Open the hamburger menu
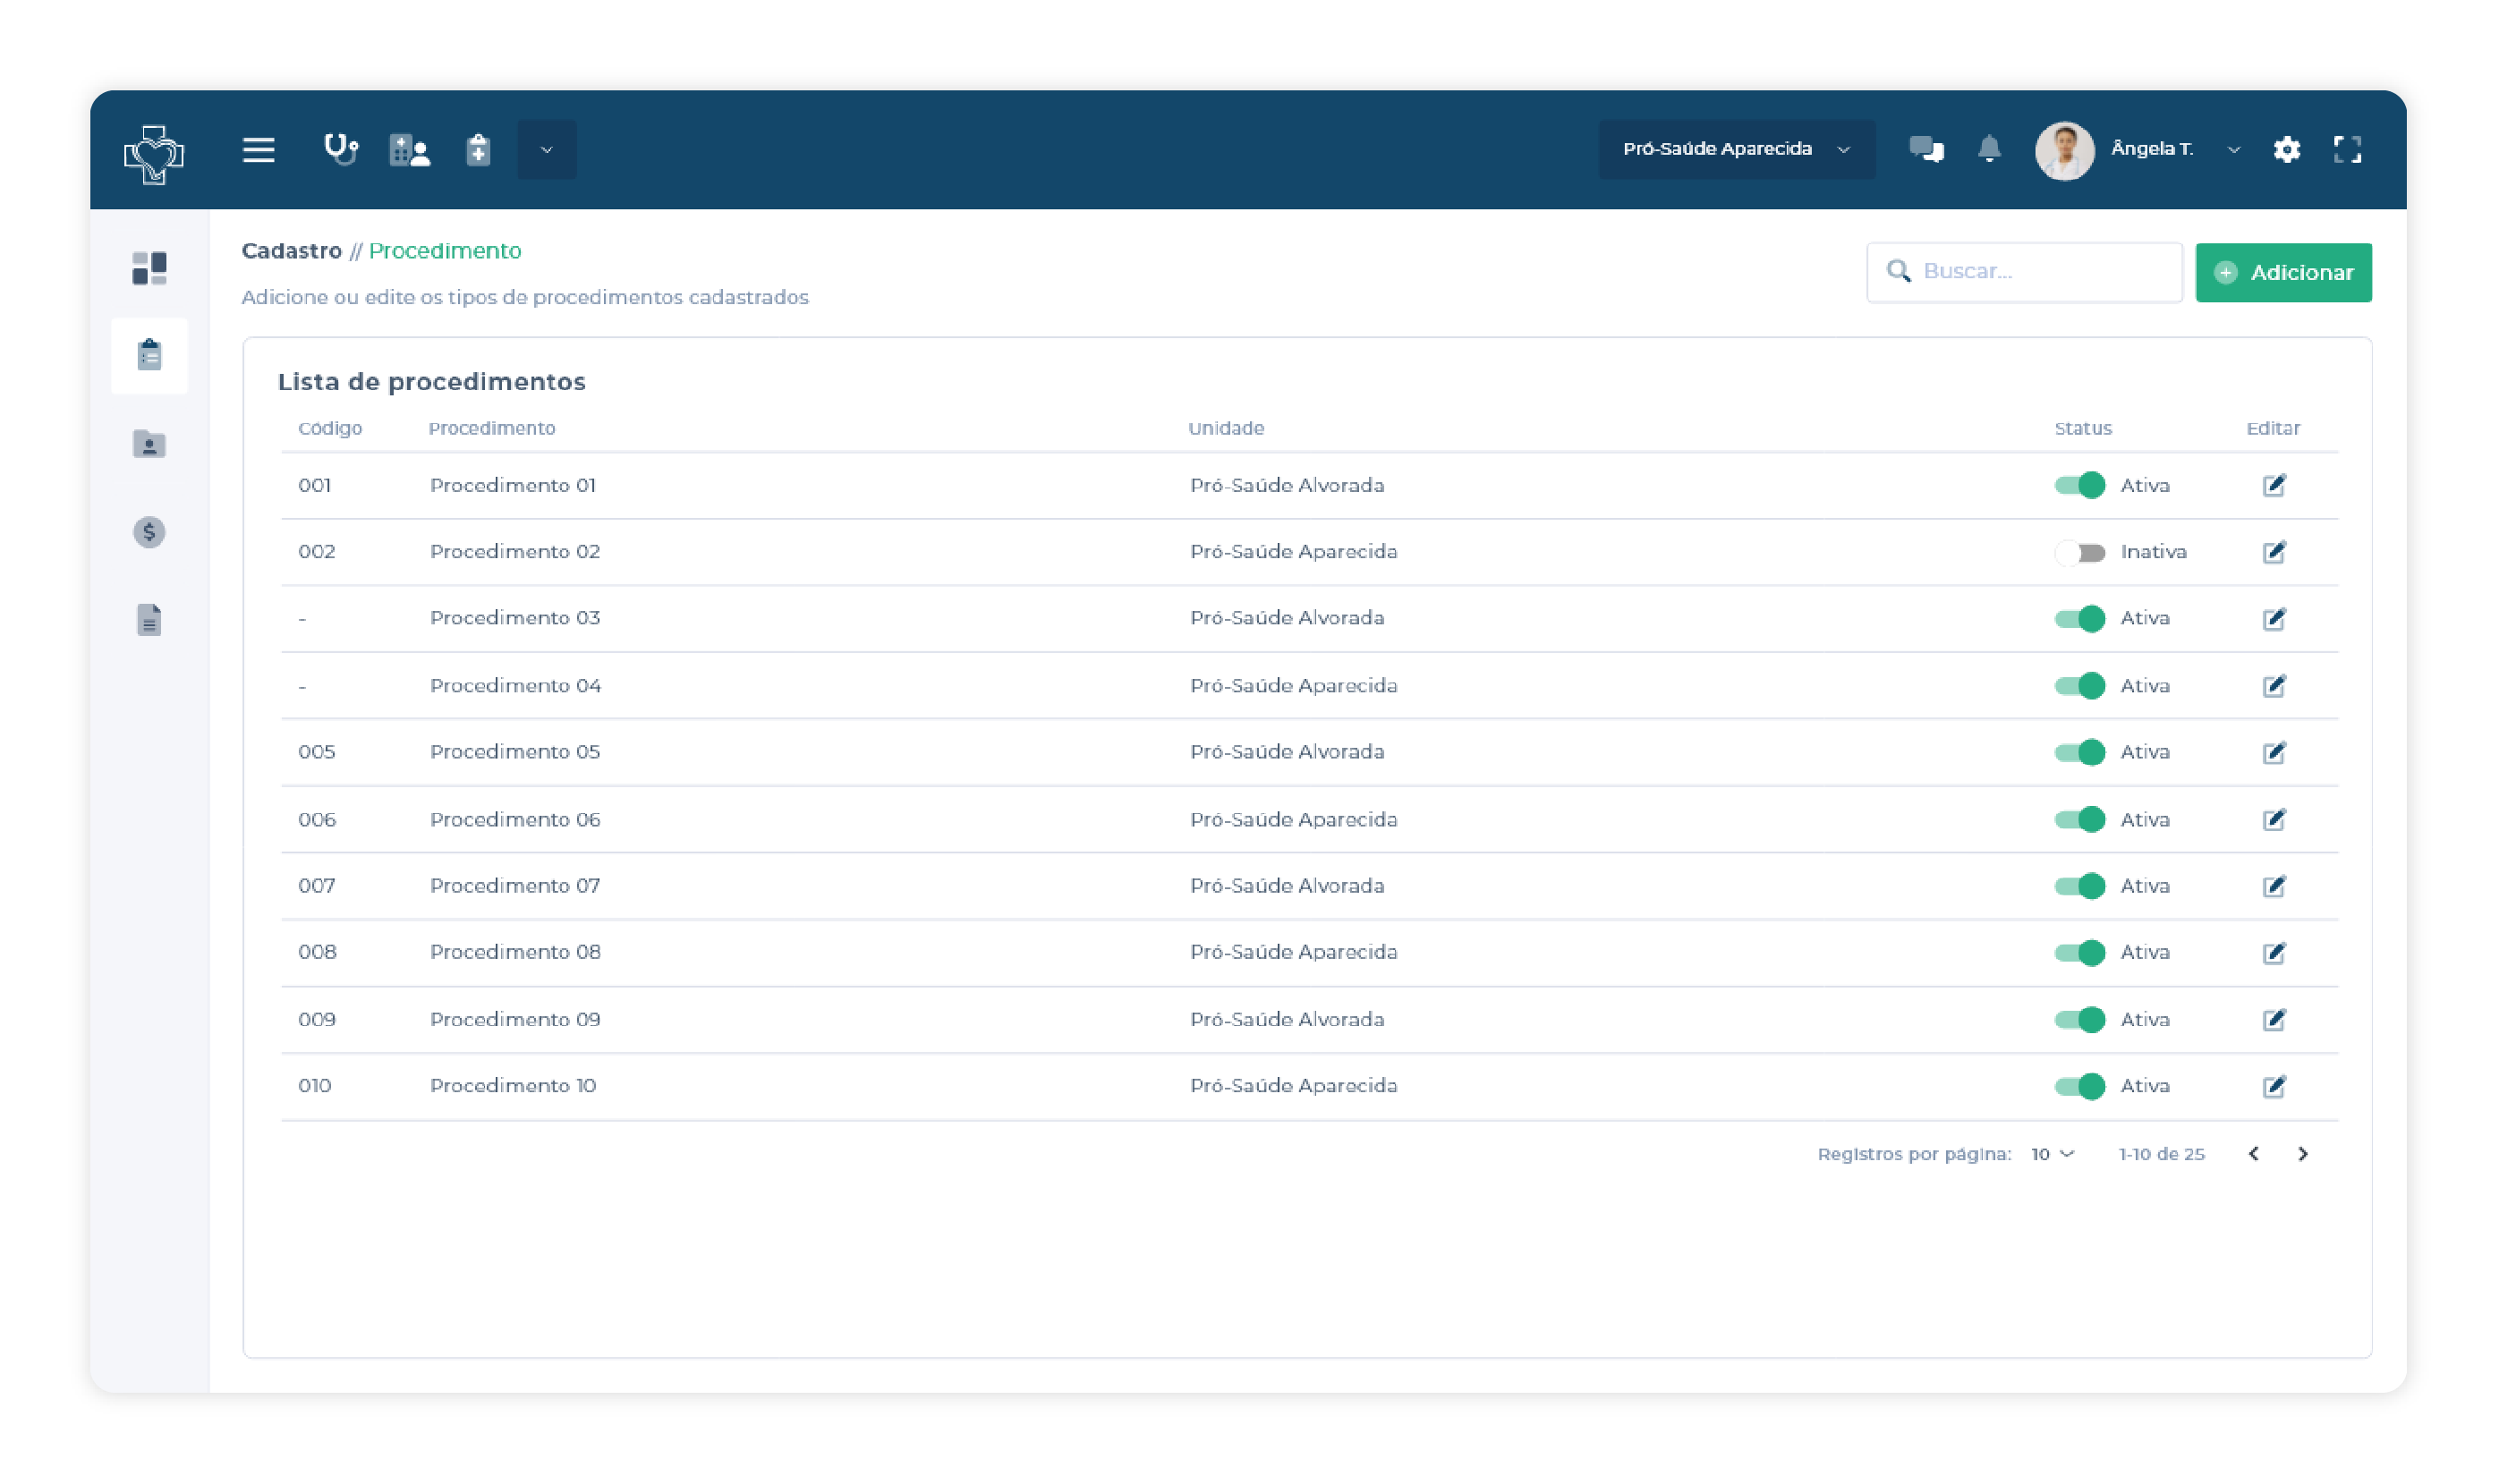 coord(258,150)
